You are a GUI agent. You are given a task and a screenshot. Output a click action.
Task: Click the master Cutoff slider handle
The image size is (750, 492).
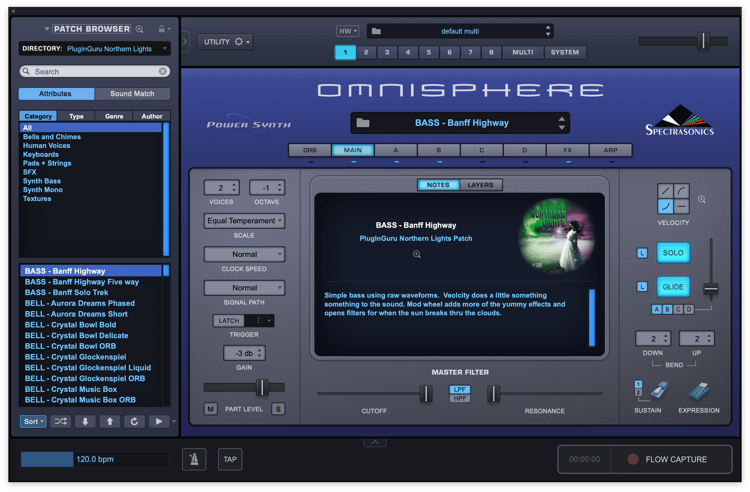426,394
